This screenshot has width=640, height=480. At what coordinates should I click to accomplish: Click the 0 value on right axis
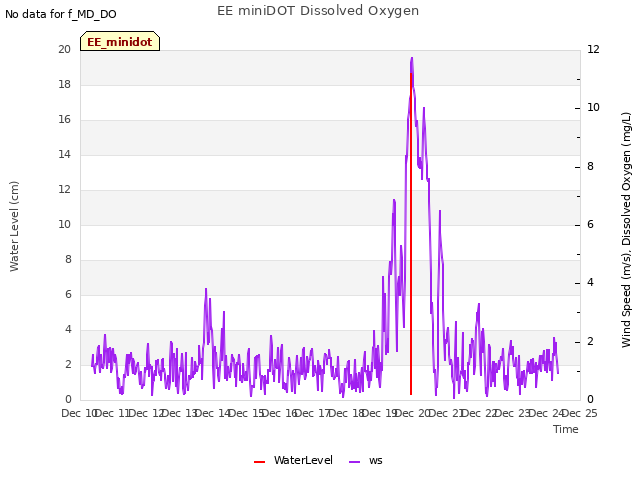click(x=590, y=400)
